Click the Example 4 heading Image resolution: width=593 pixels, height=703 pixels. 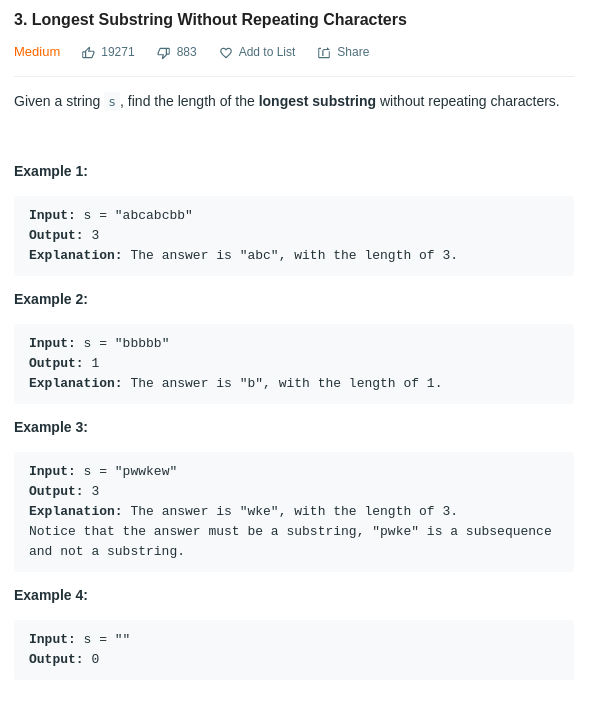pyautogui.click(x=51, y=595)
